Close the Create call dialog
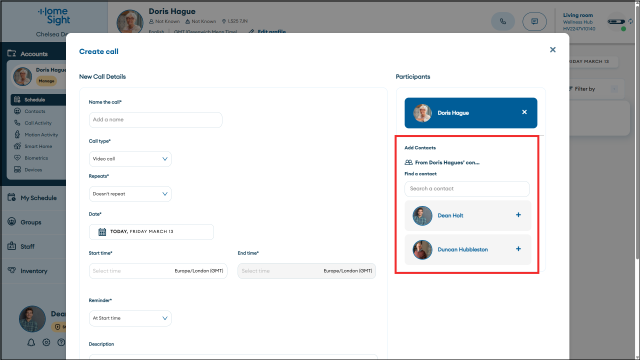640x360 pixels. pyautogui.click(x=553, y=49)
